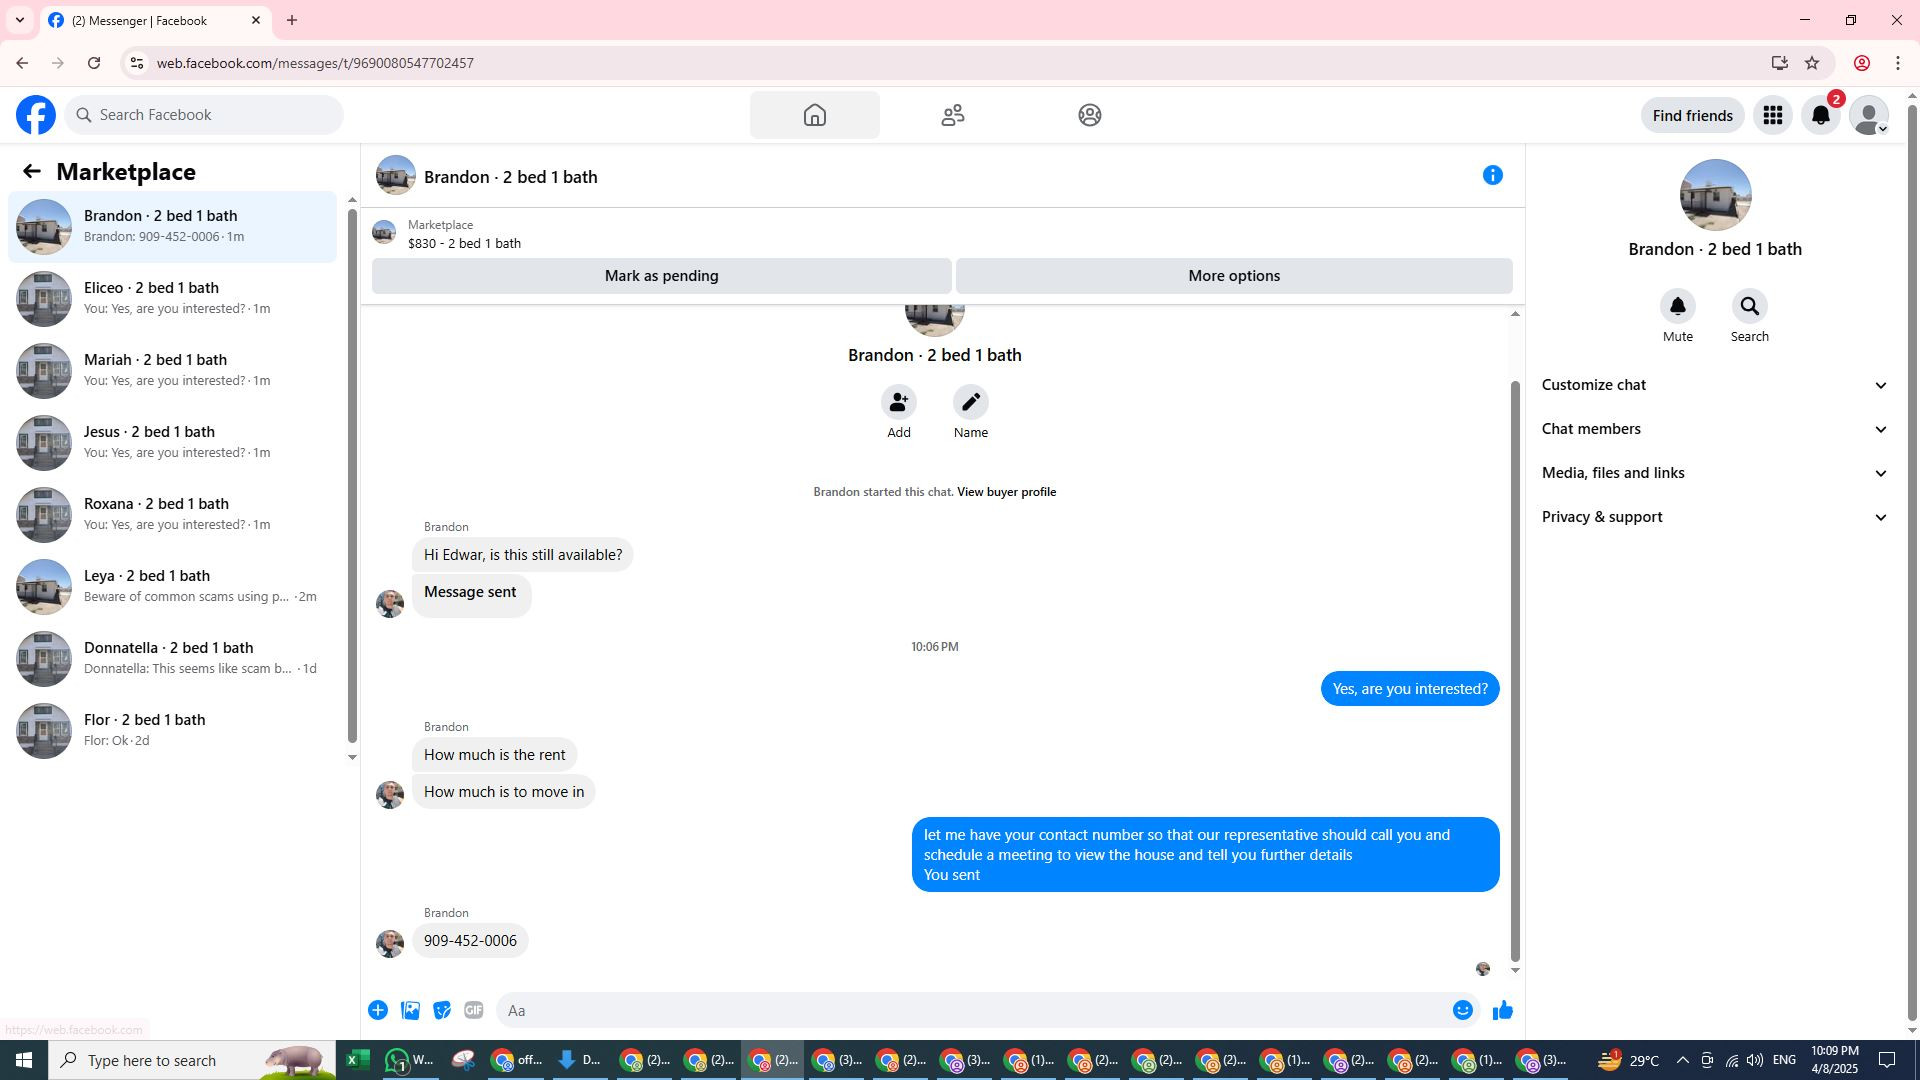Click the conversation information icon
Viewport: 1920px width, 1080px height.
point(1492,175)
